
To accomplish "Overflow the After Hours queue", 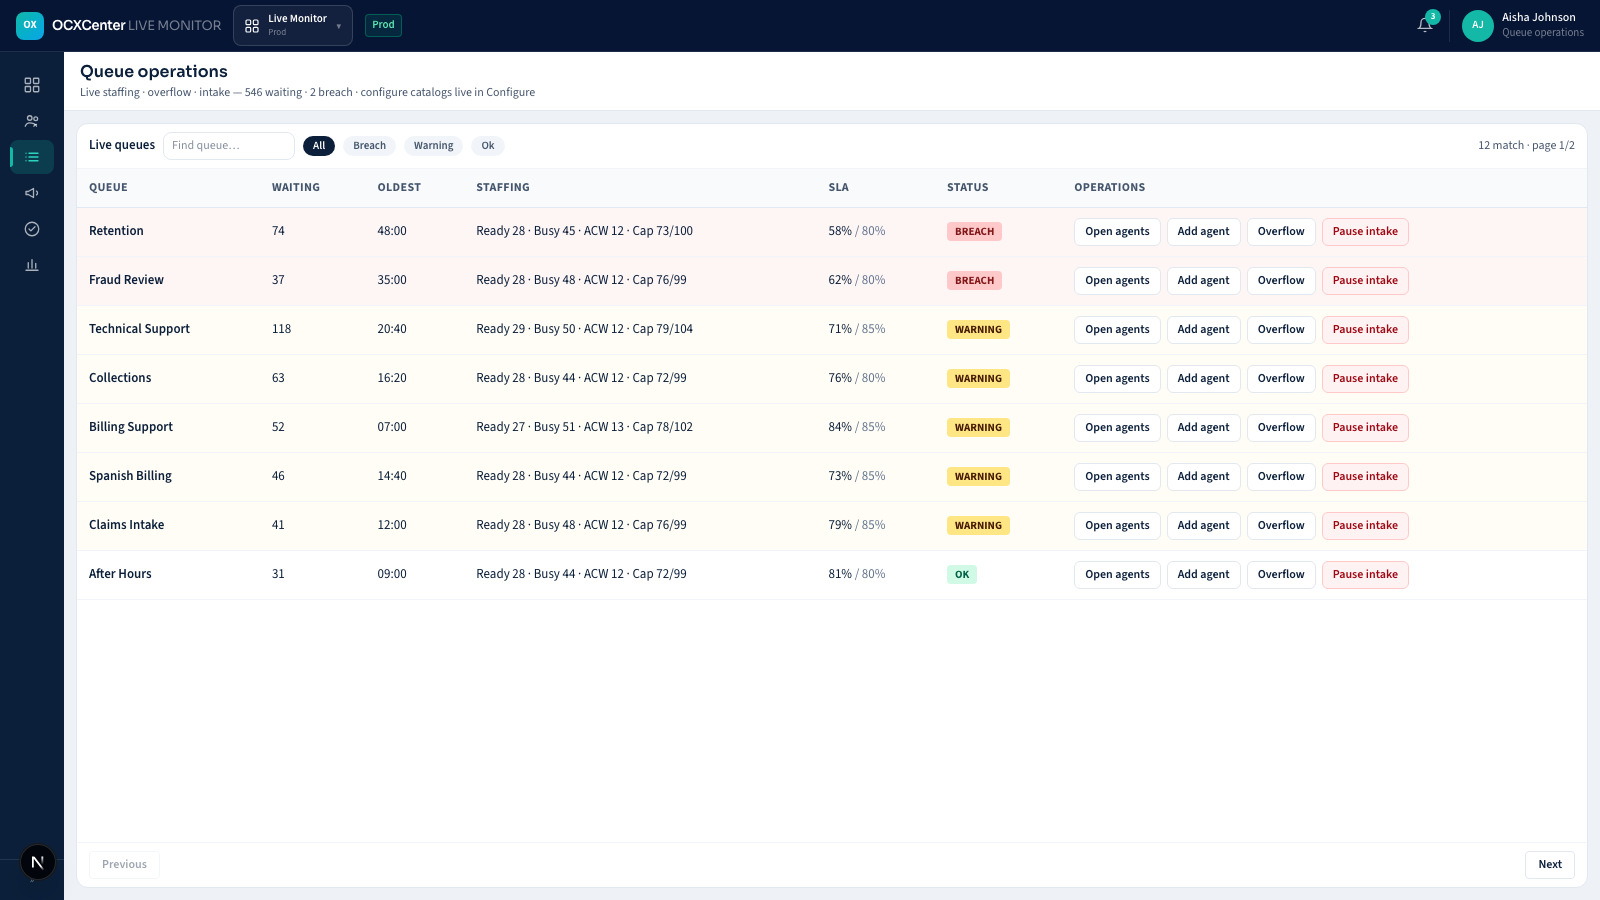I will (x=1281, y=575).
